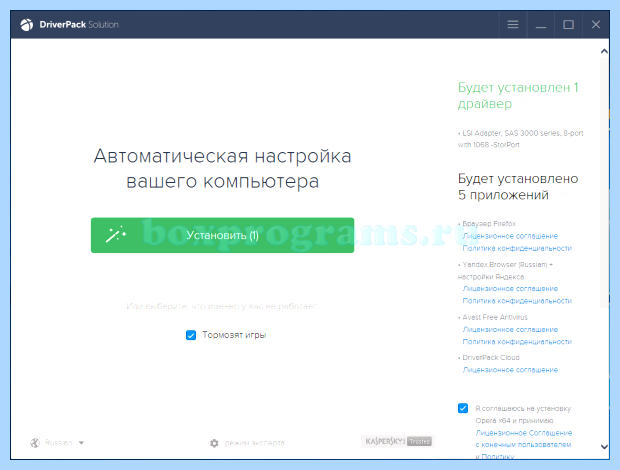Click the Kaspersky Trusted badge
620x470 pixels.
(398, 441)
